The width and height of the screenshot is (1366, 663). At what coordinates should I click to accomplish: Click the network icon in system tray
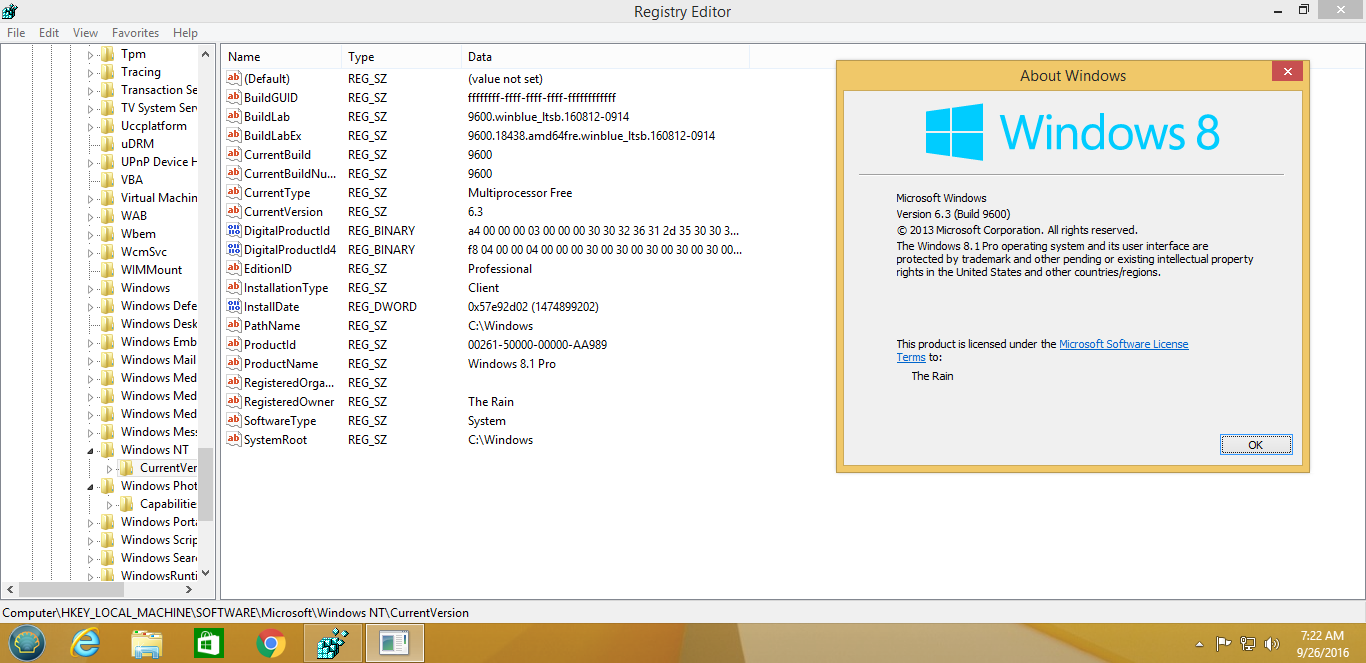(x=1248, y=643)
